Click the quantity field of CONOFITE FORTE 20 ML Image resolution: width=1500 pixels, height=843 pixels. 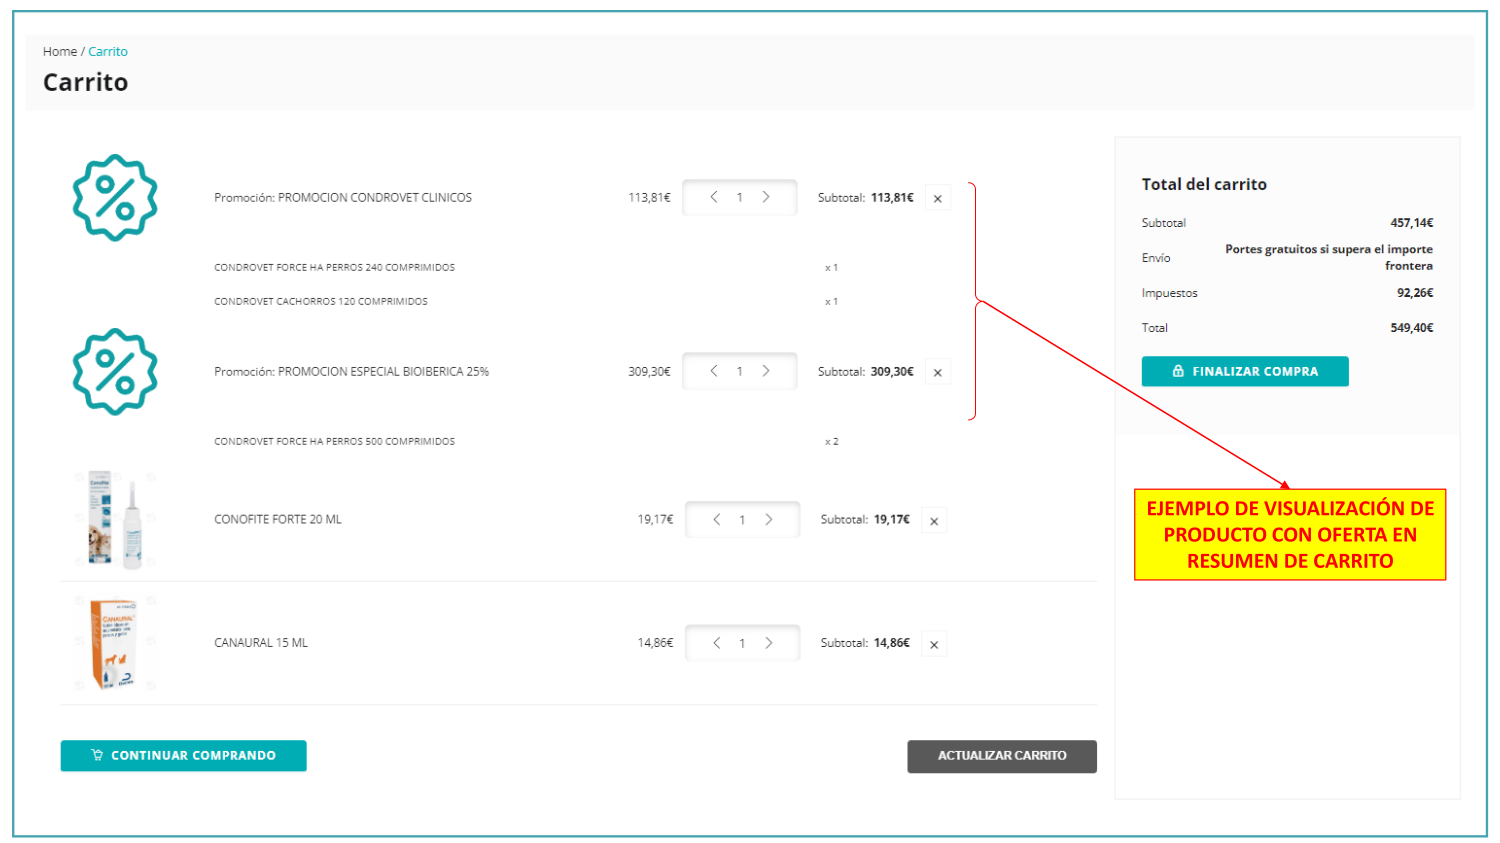[742, 520]
